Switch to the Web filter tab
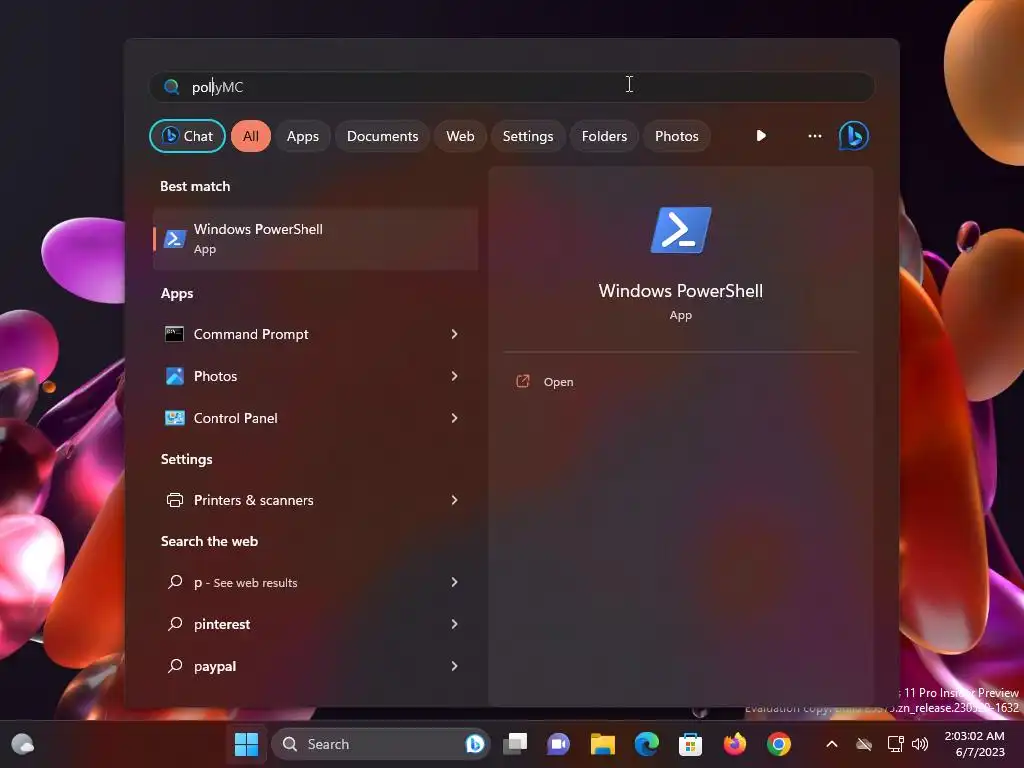The width and height of the screenshot is (1024, 768). tap(460, 136)
